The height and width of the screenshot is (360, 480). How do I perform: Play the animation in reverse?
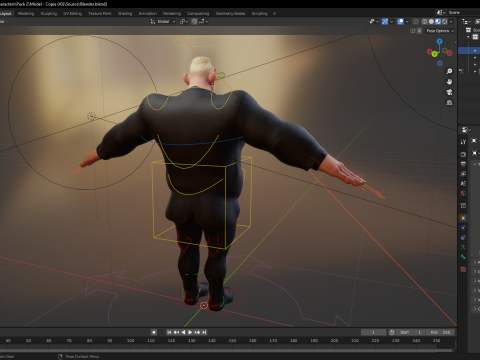click(183, 332)
